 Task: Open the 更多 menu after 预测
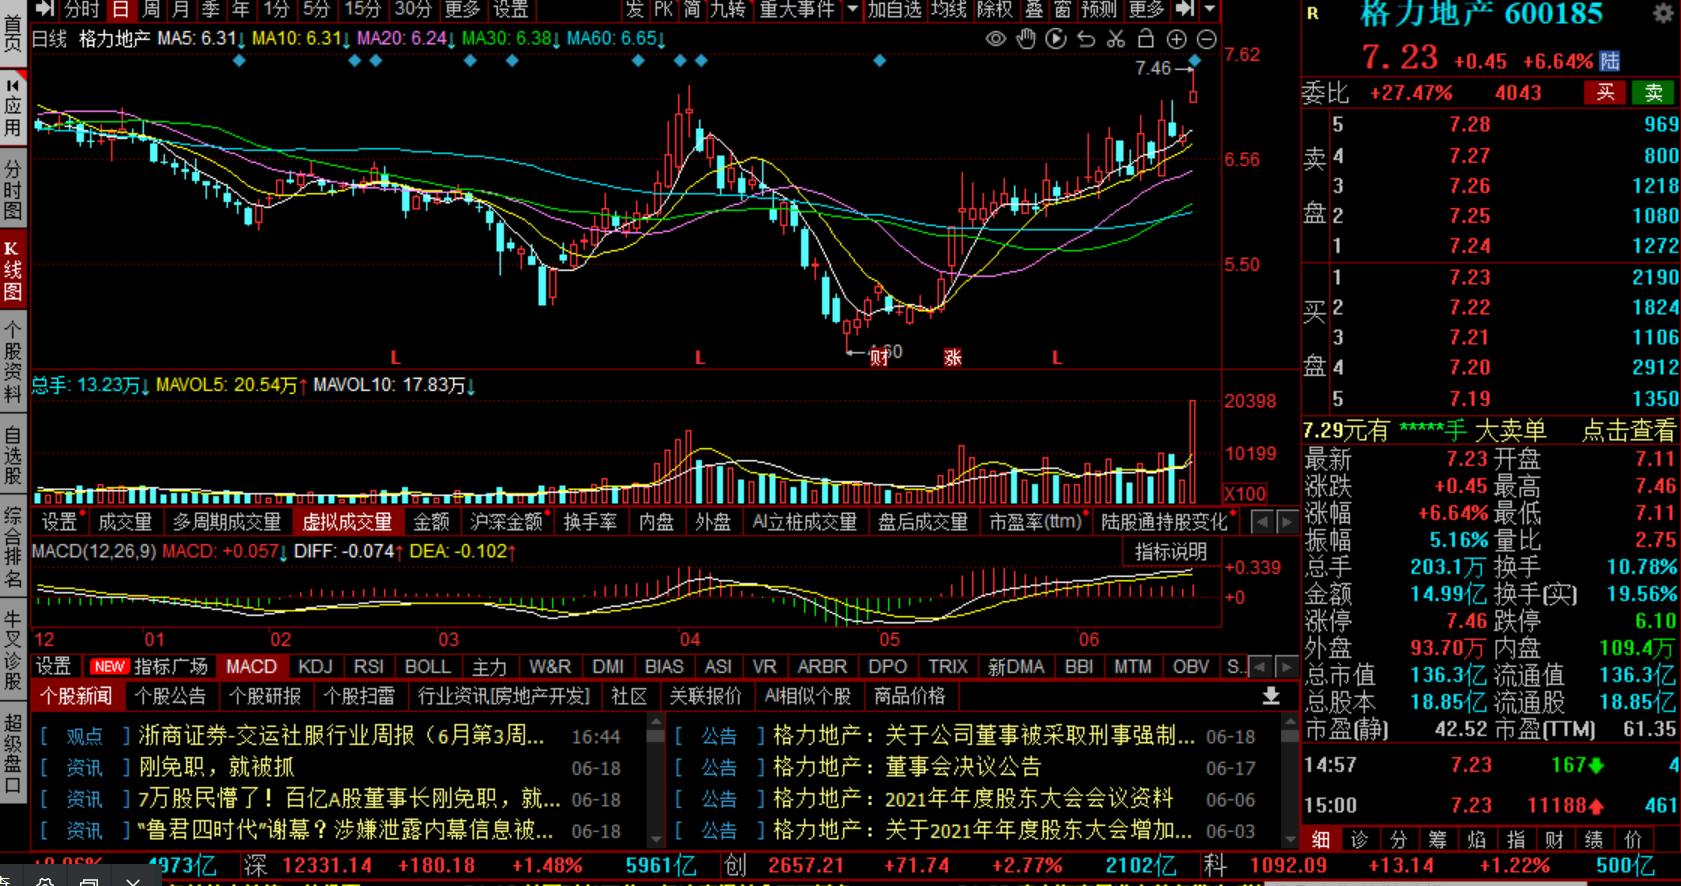click(1146, 10)
